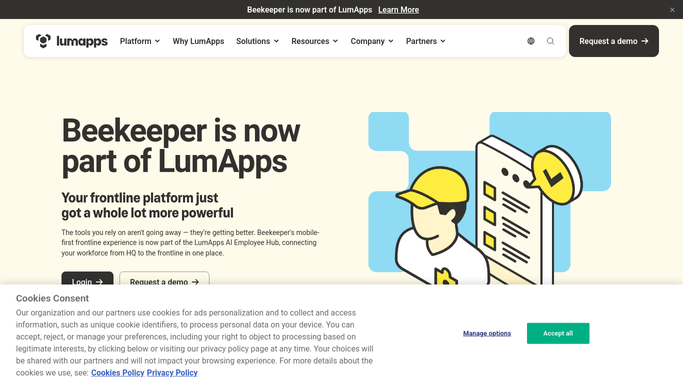Expand the Partners dropdown

(x=426, y=41)
